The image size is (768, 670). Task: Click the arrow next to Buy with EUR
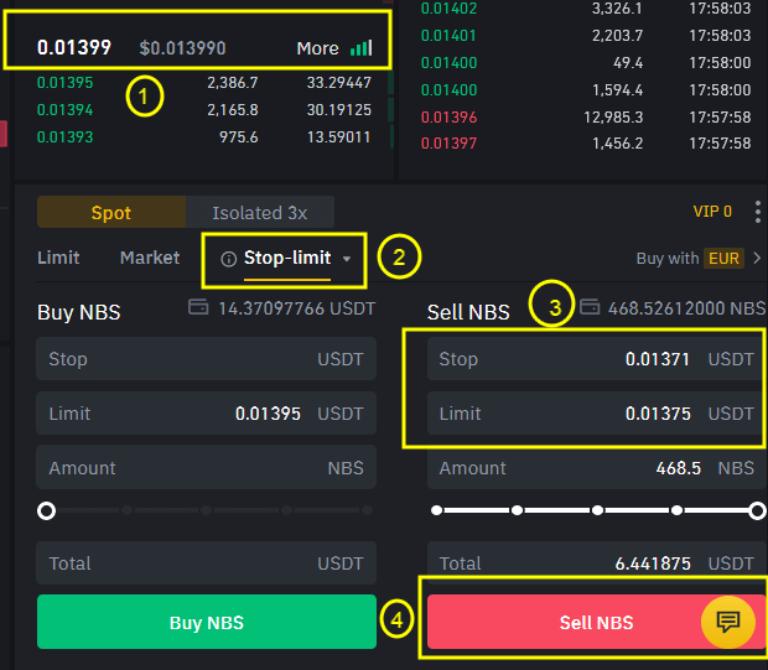[757, 258]
